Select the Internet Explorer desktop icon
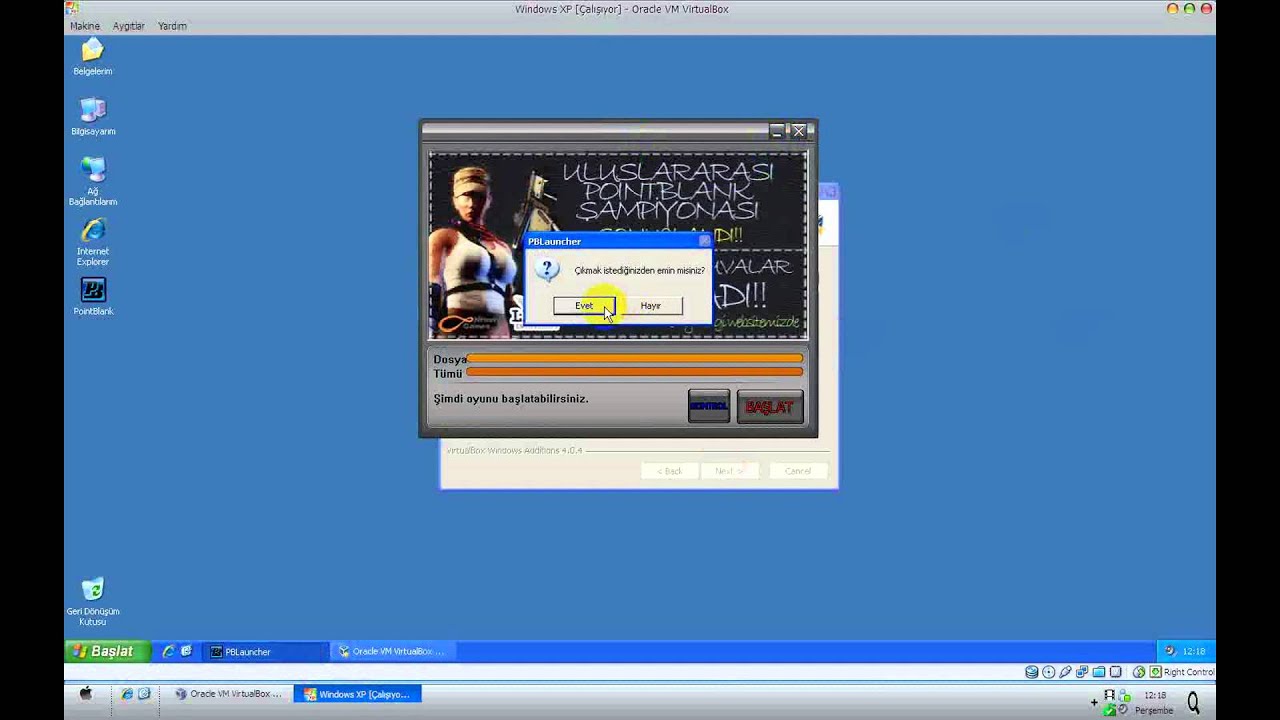The height and width of the screenshot is (720, 1280). coord(93,242)
